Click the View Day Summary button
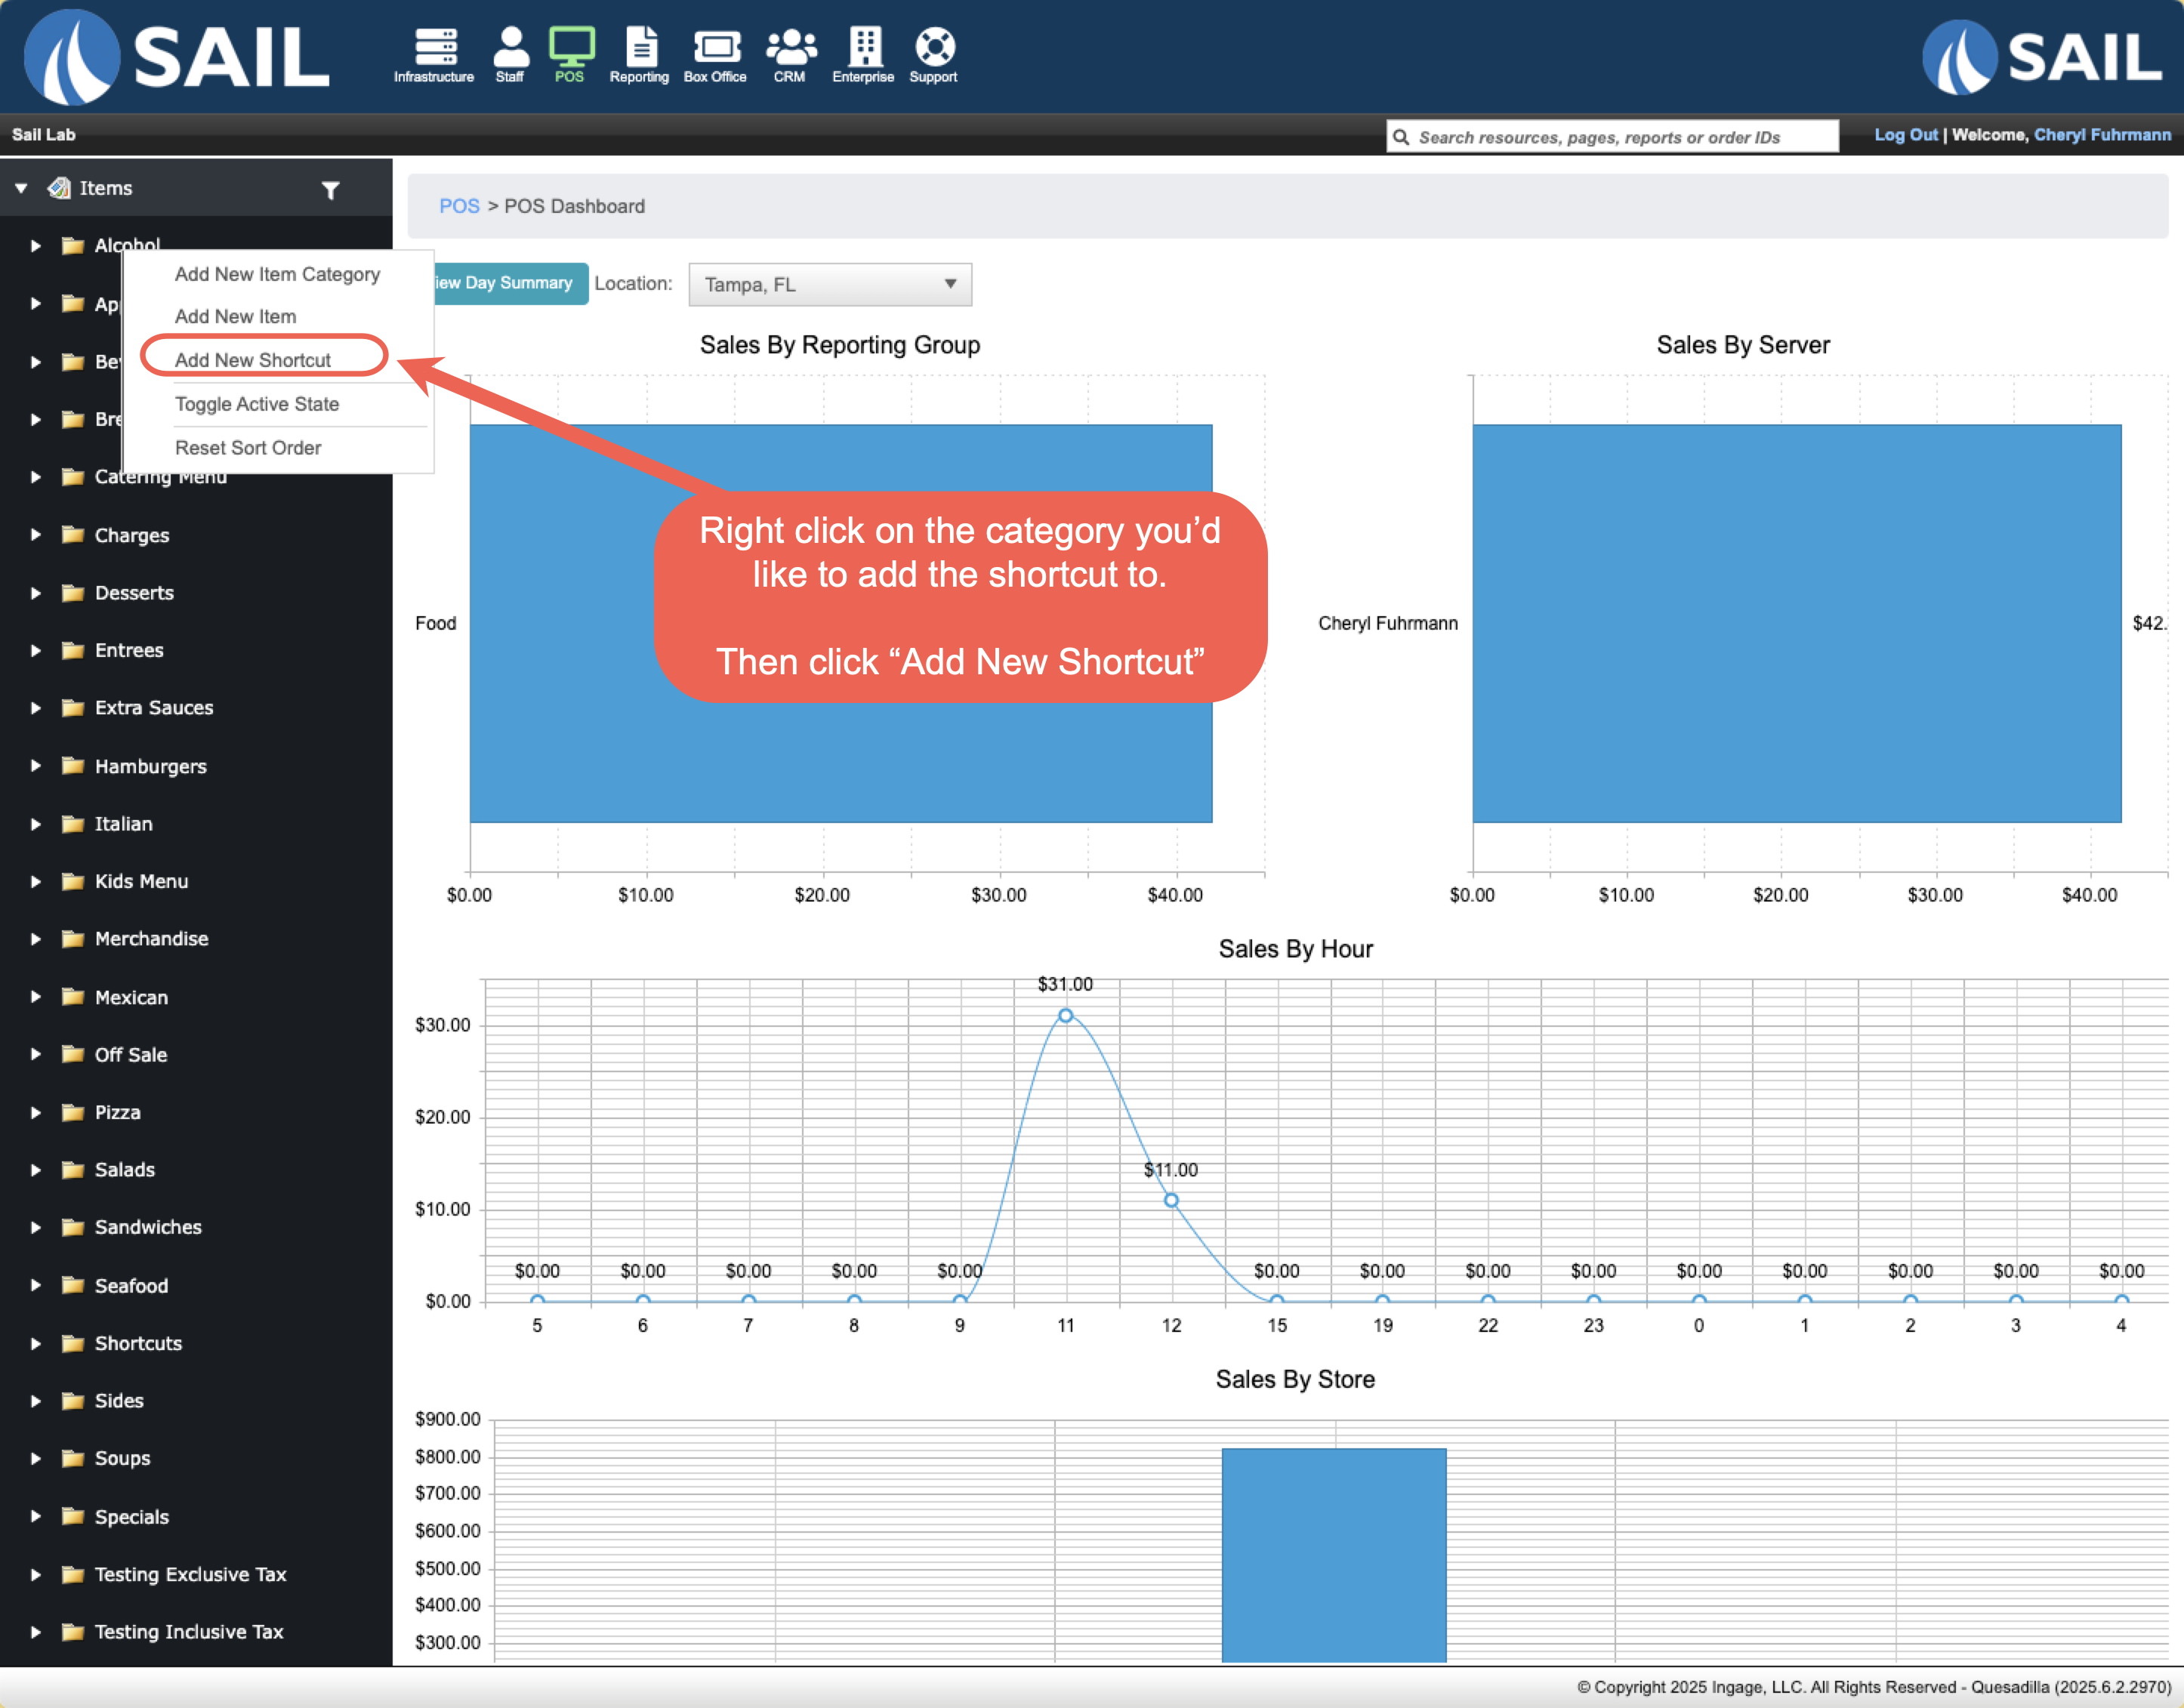The width and height of the screenshot is (2184, 1708). [510, 283]
